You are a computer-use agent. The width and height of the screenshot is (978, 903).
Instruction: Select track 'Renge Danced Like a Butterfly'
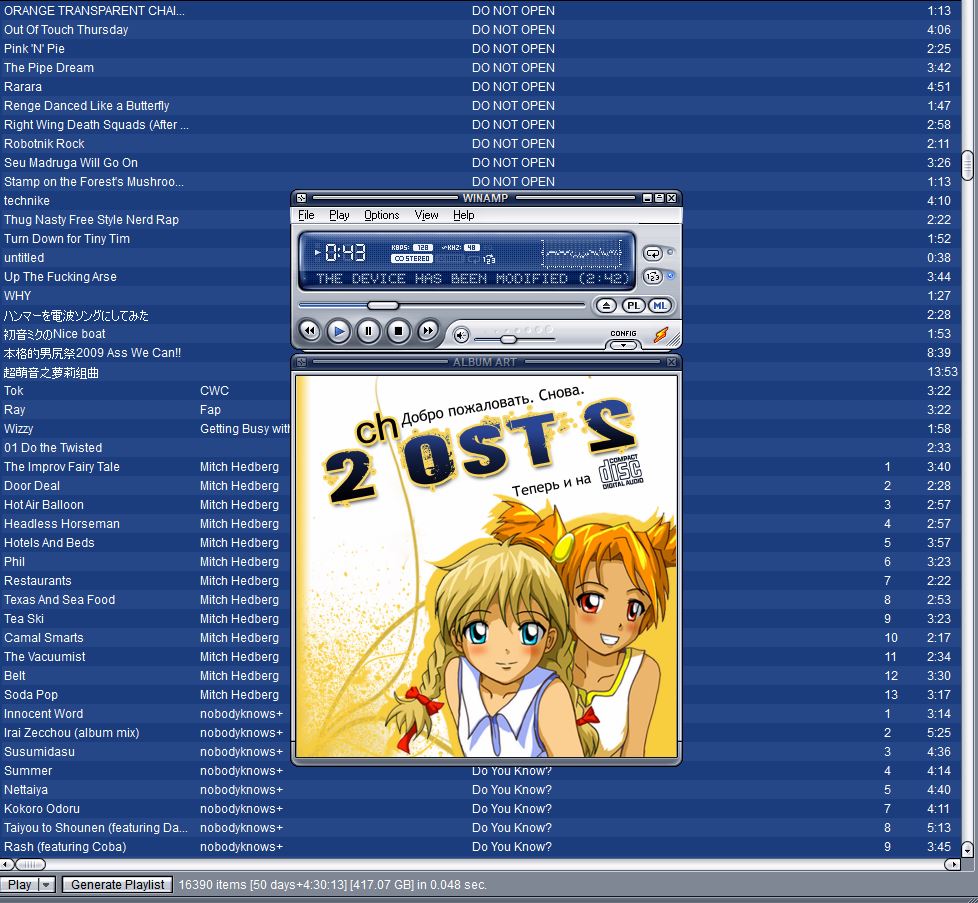click(x=87, y=105)
